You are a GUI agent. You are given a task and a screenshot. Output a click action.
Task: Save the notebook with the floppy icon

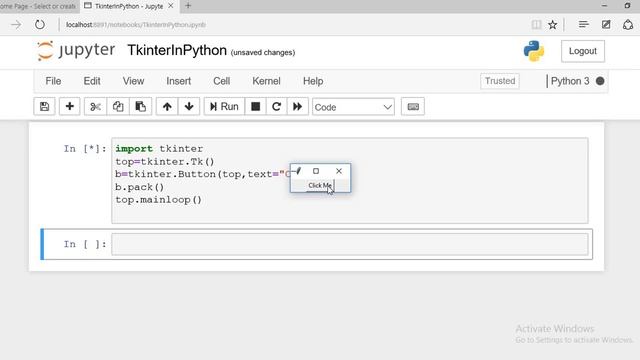(x=44, y=107)
